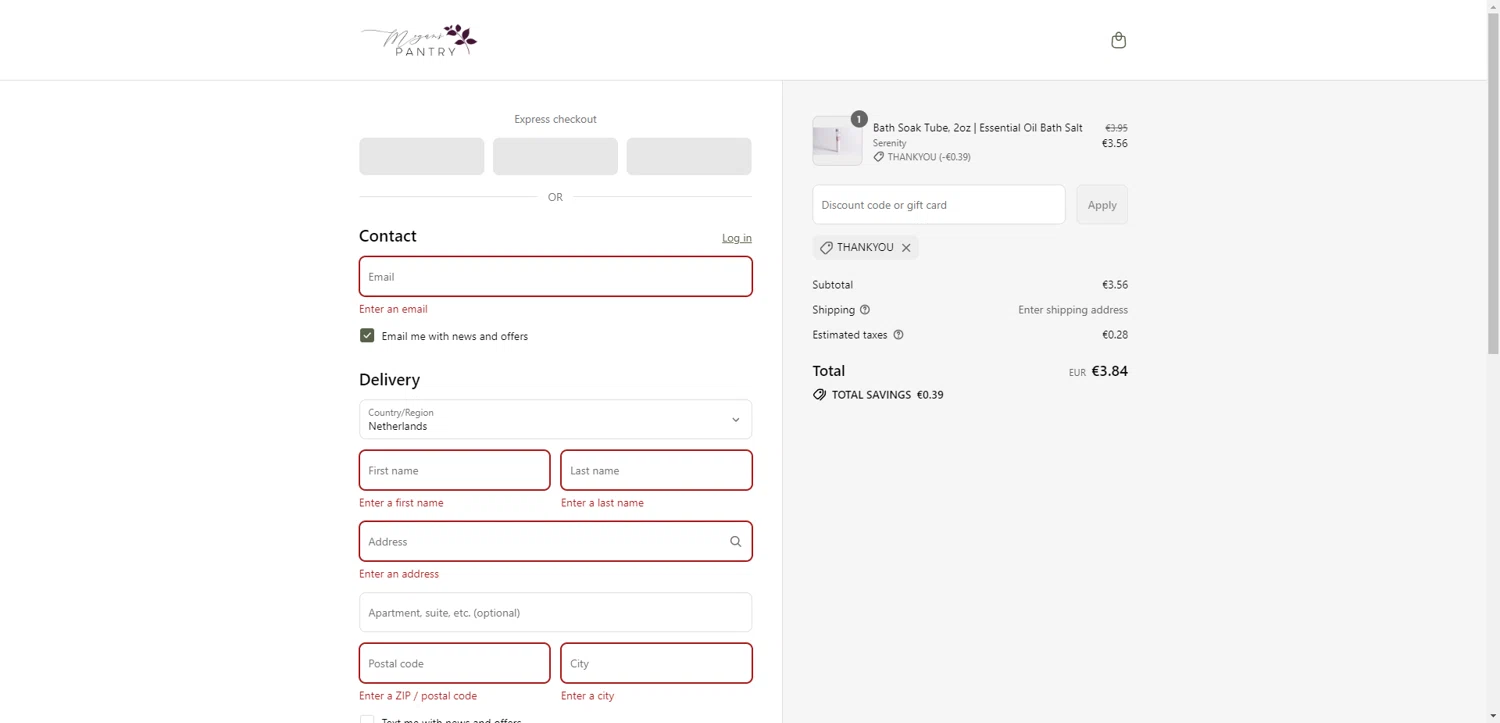Click the 'Enter shipping address' text
This screenshot has width=1500, height=723.
click(x=1073, y=310)
